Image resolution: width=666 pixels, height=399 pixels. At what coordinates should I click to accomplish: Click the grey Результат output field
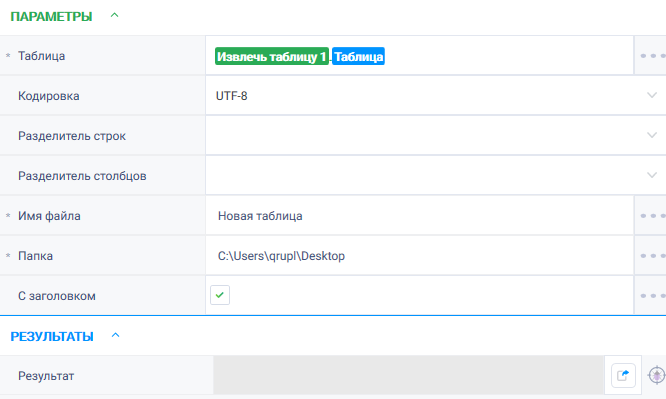409,375
